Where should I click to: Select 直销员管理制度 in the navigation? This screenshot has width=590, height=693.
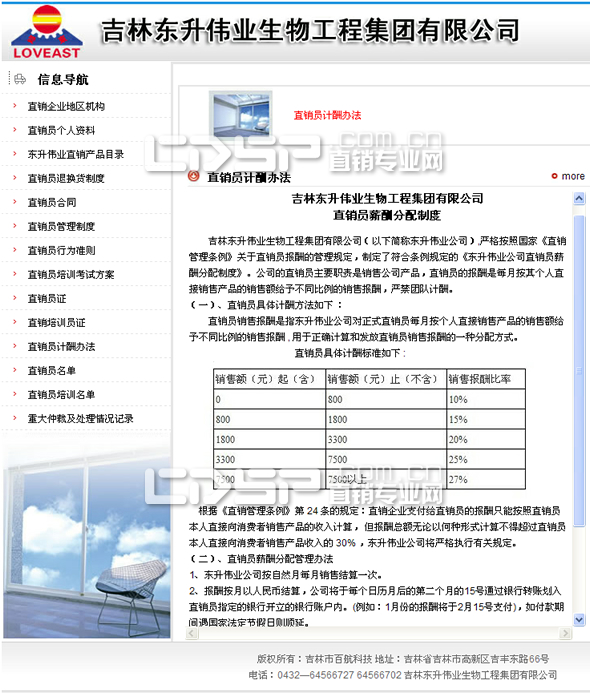[61, 226]
